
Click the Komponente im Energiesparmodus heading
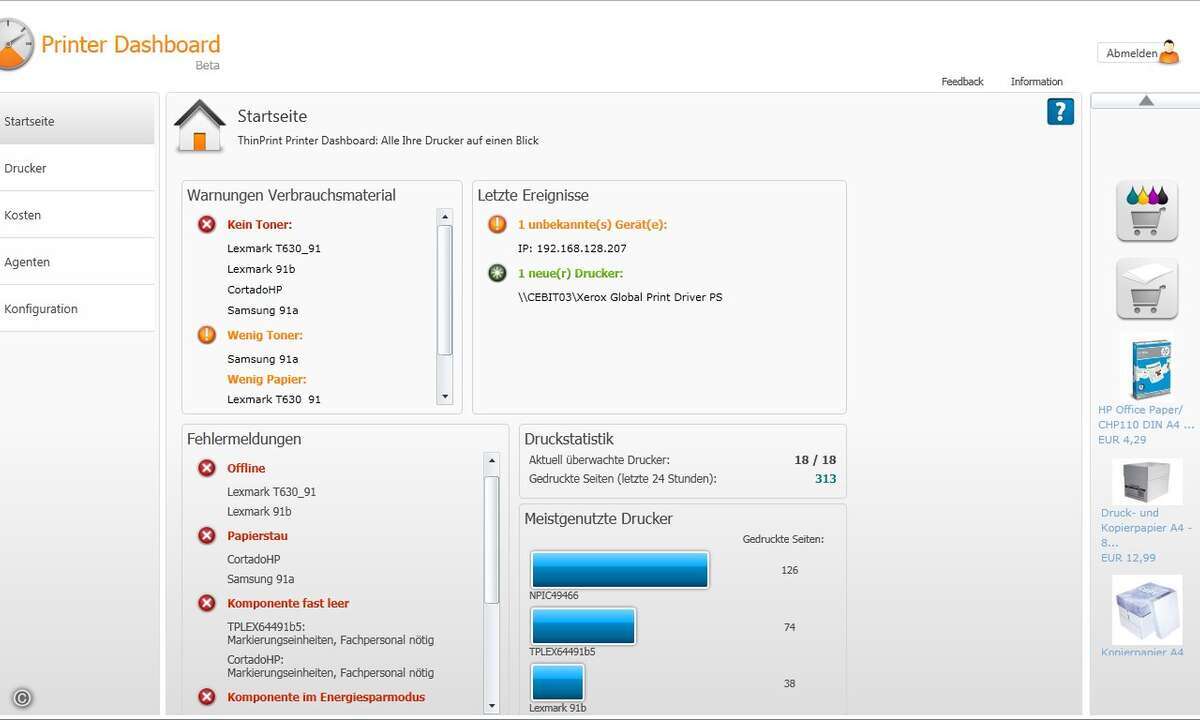(x=326, y=697)
